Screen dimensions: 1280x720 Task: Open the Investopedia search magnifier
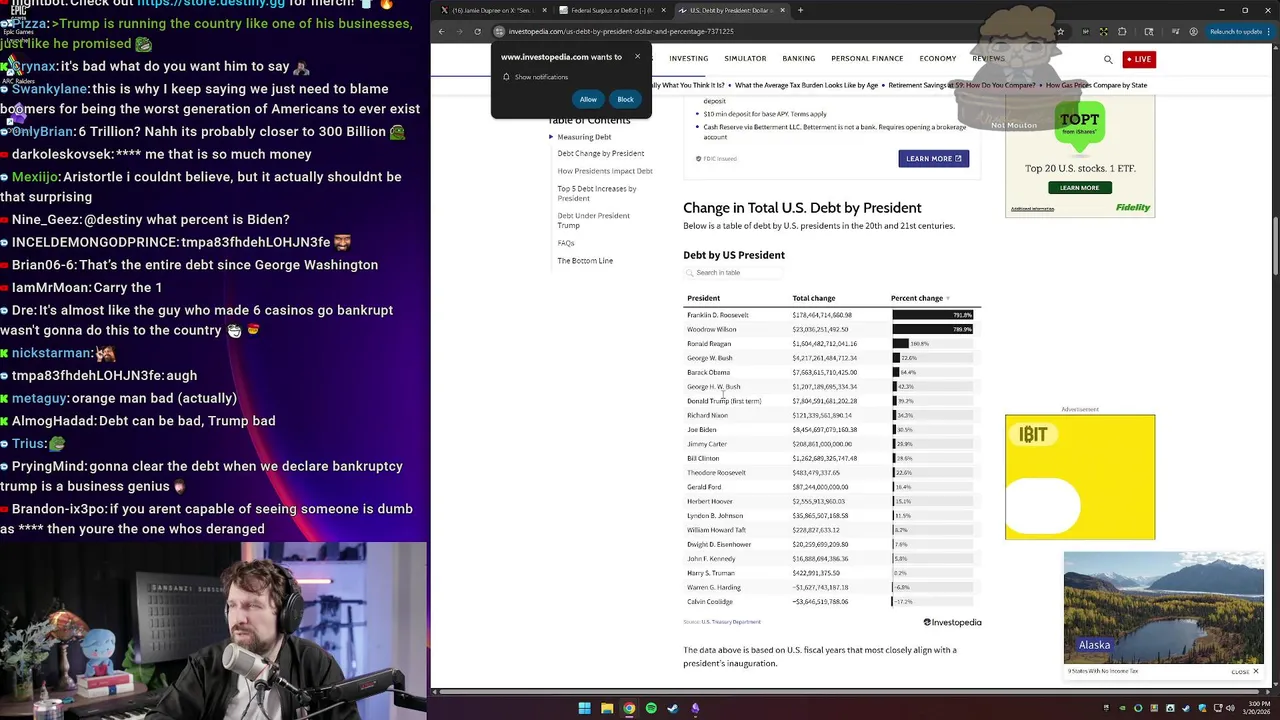point(1108,59)
